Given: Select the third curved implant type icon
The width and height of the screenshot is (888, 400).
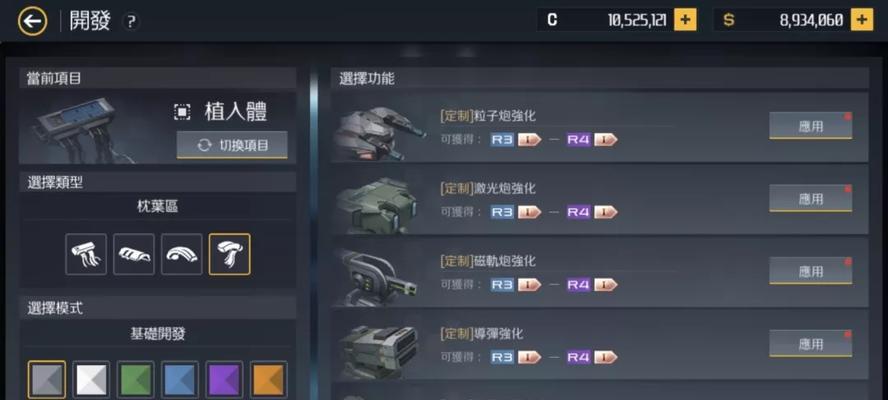Looking at the screenshot, I should [181, 254].
